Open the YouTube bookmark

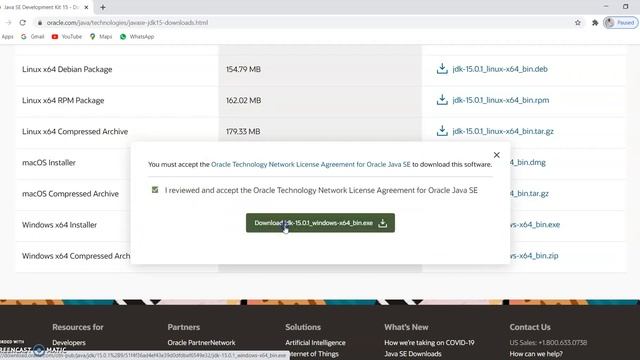pos(67,36)
